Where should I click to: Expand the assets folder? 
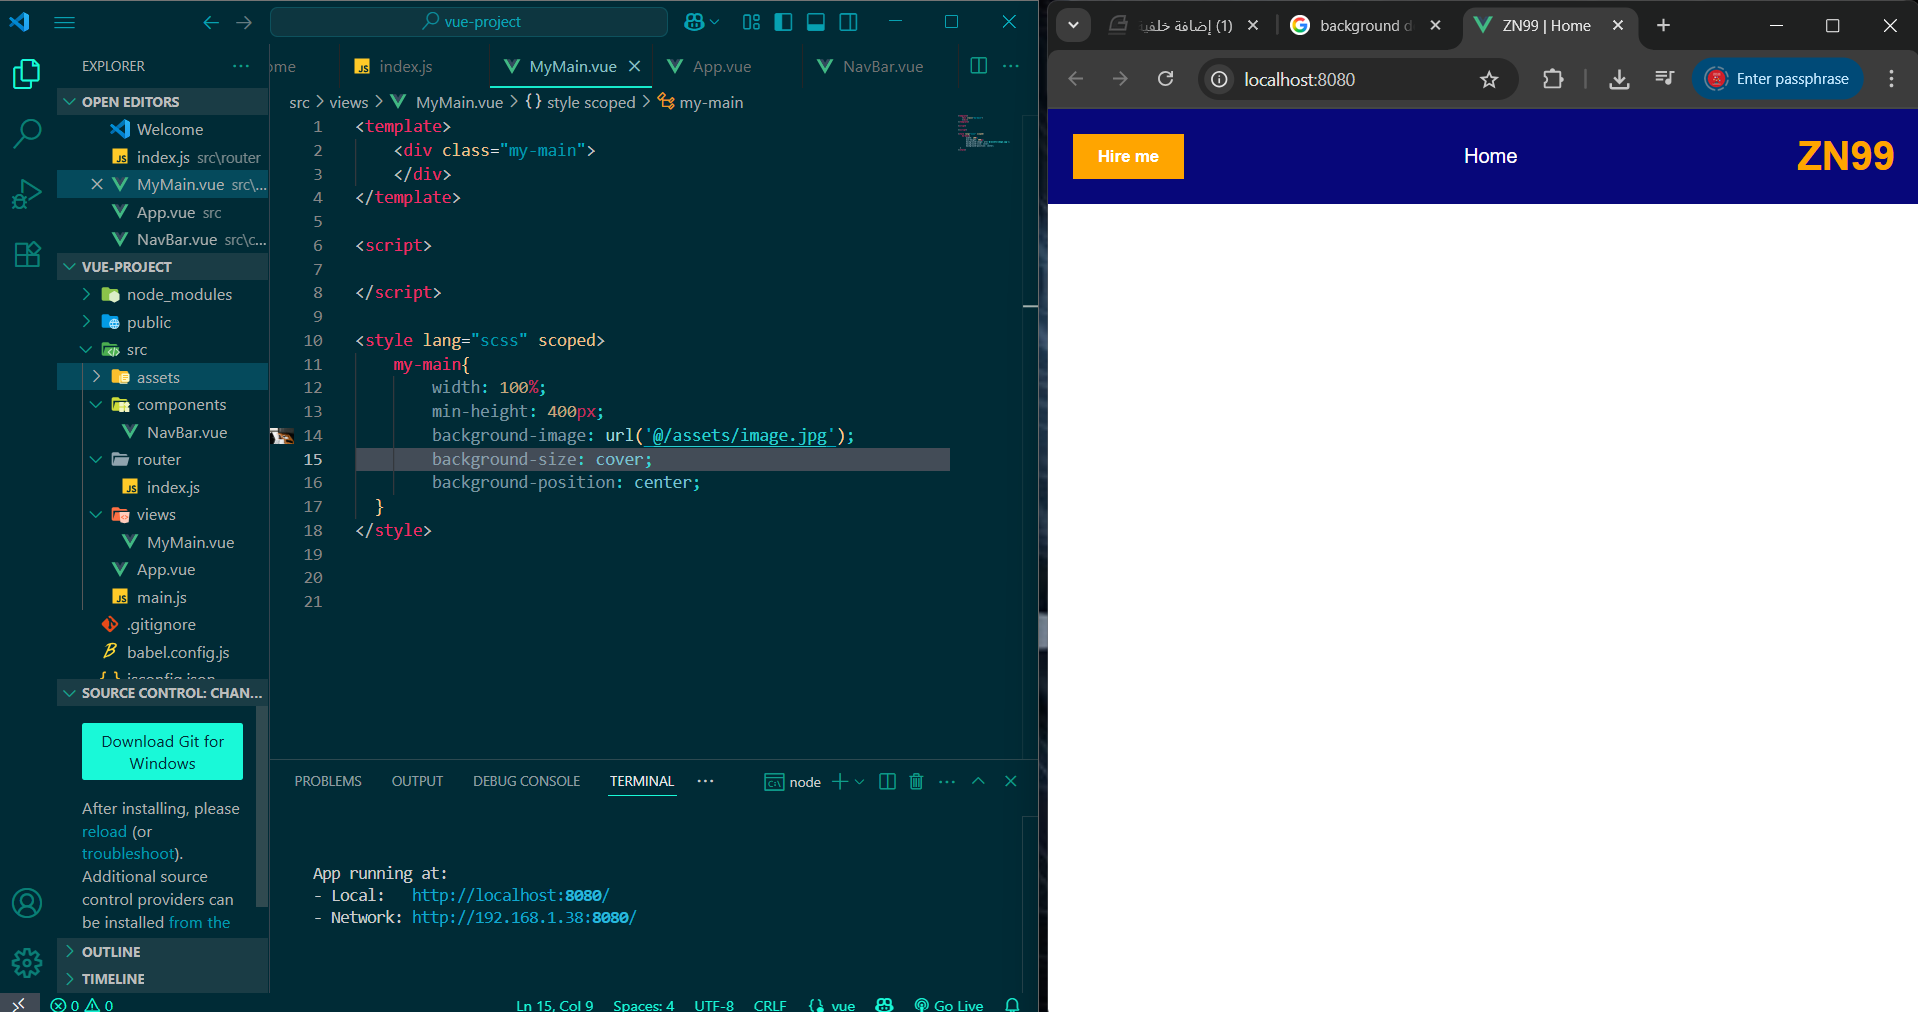click(x=158, y=377)
